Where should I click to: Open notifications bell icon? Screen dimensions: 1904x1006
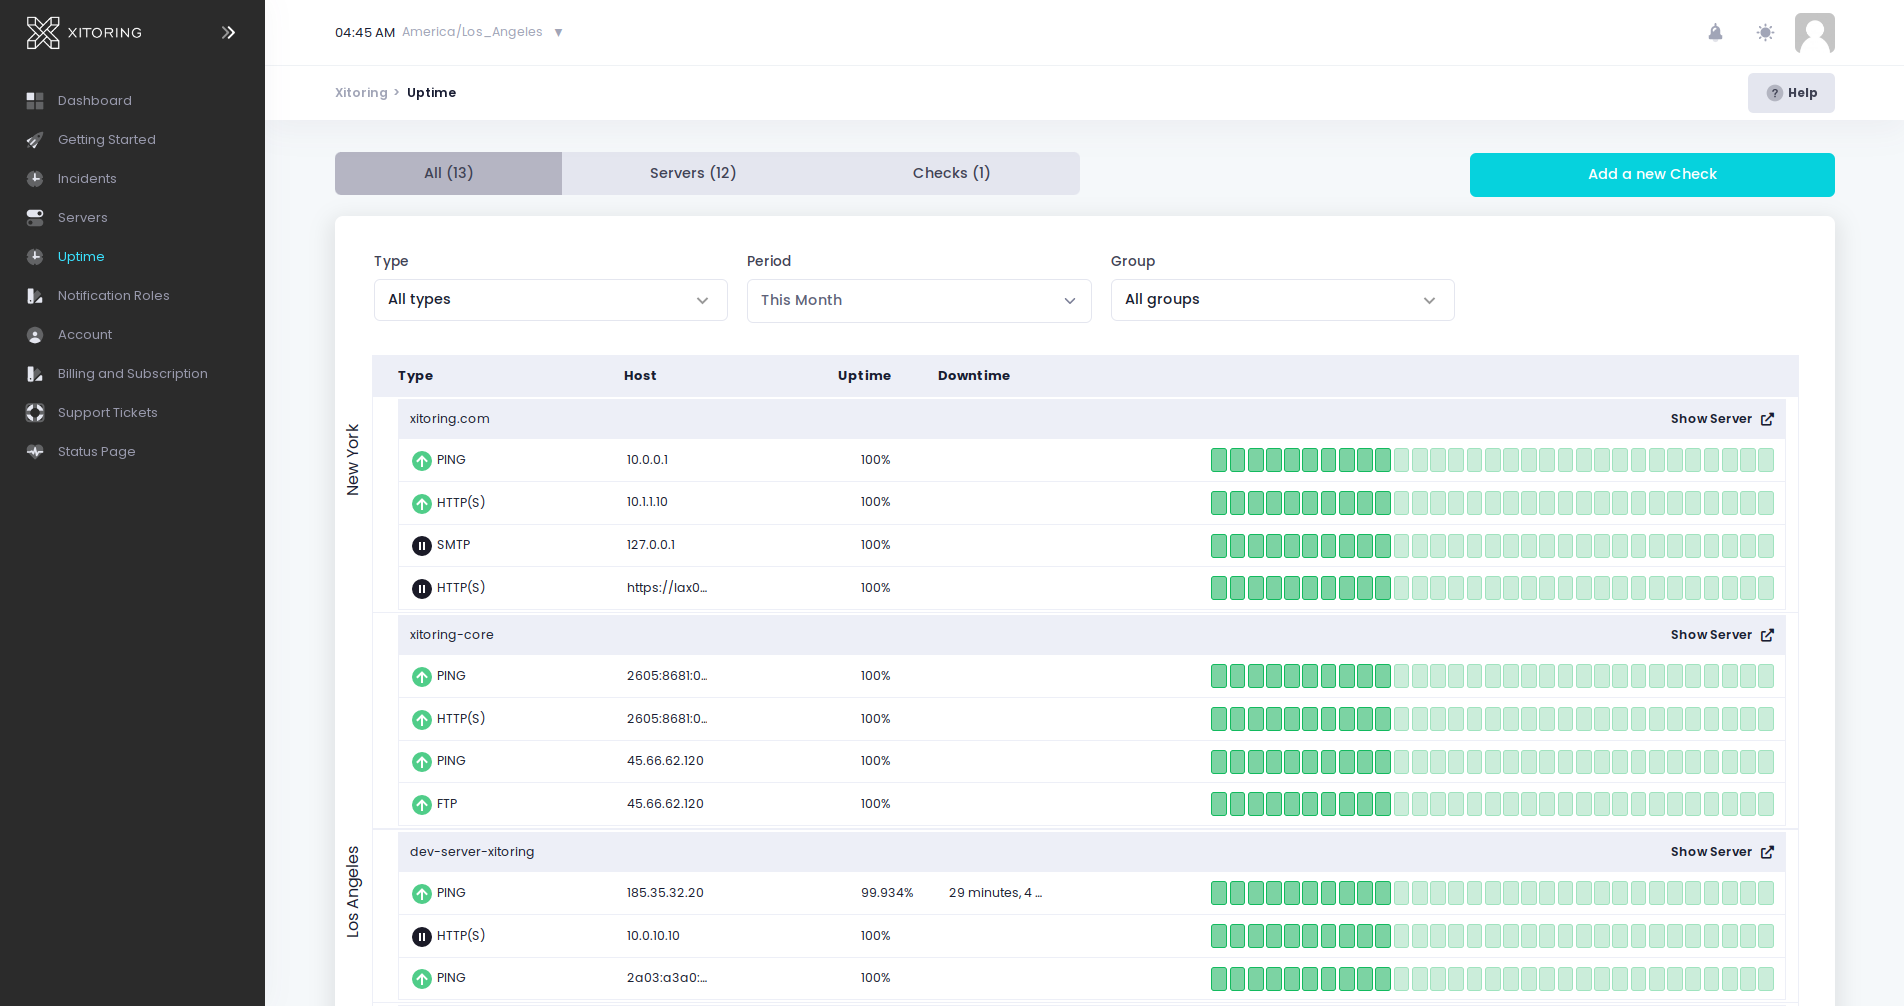[1715, 33]
